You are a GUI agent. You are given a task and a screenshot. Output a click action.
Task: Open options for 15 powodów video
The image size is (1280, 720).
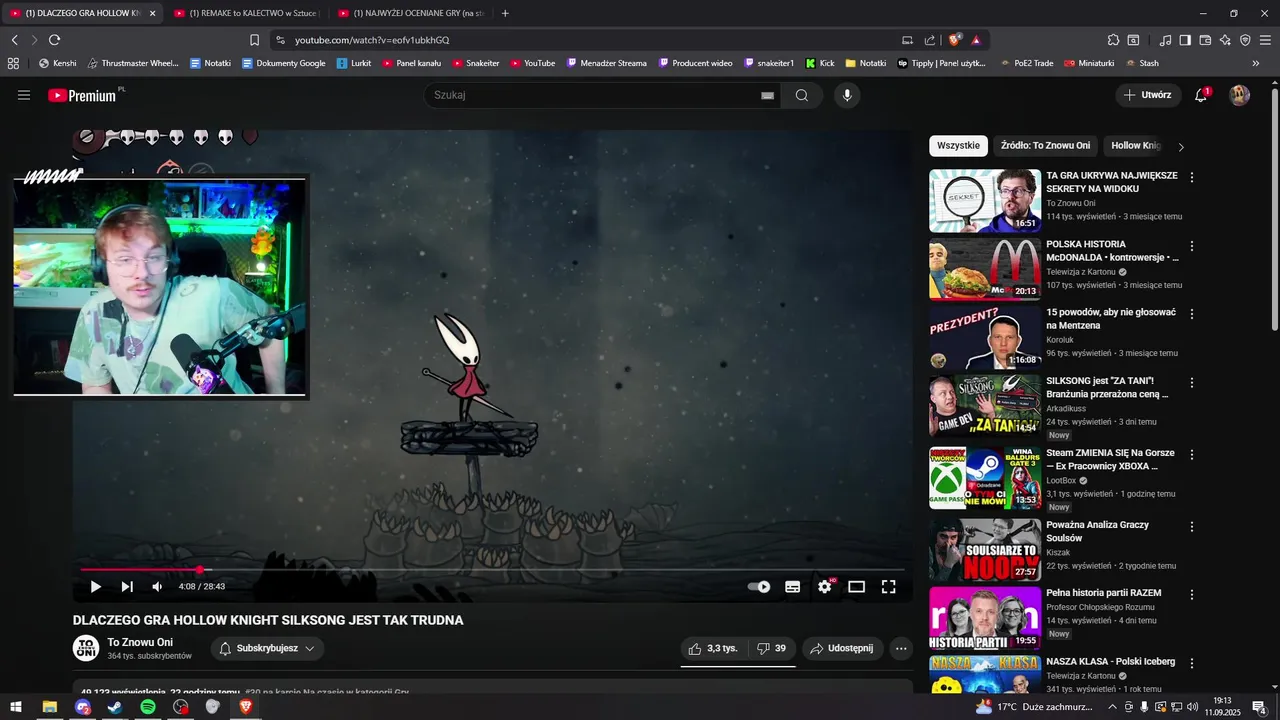coord(1191,314)
